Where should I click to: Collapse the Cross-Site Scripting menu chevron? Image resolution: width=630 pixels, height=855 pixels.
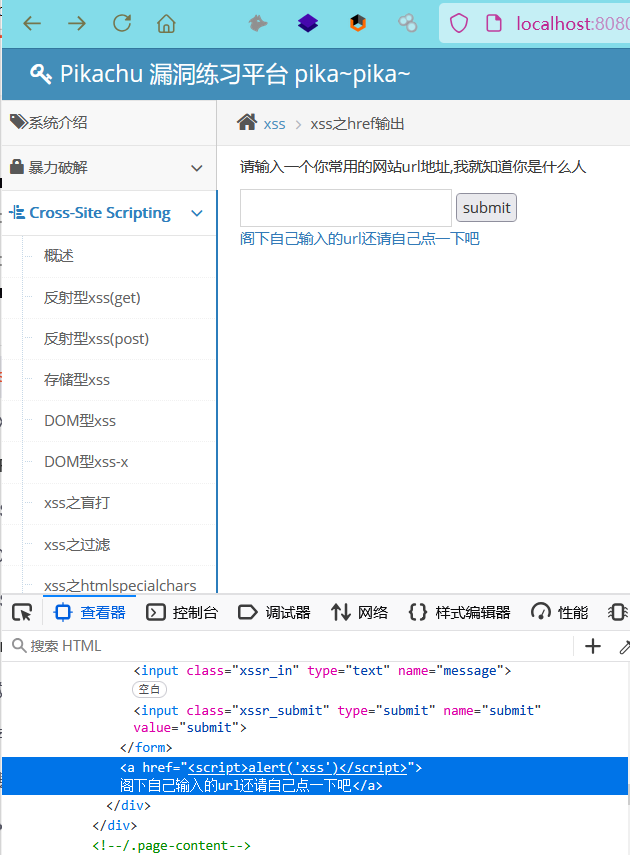197,213
